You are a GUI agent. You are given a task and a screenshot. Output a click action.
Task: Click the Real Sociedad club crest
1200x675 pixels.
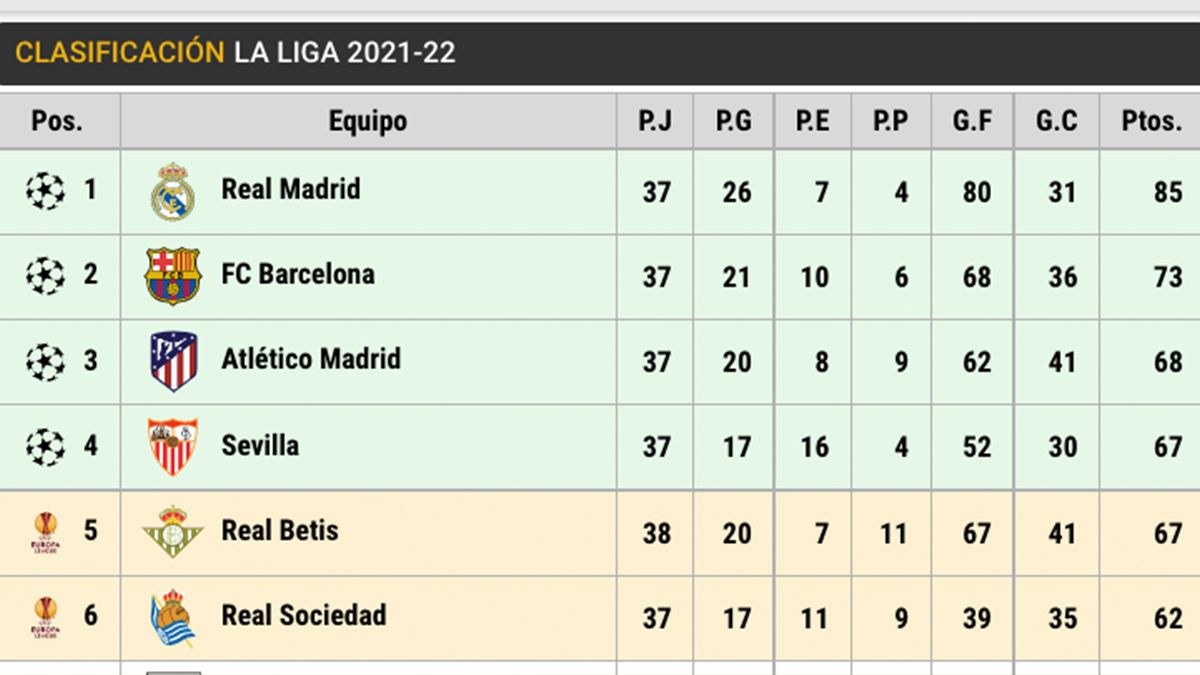(x=173, y=617)
